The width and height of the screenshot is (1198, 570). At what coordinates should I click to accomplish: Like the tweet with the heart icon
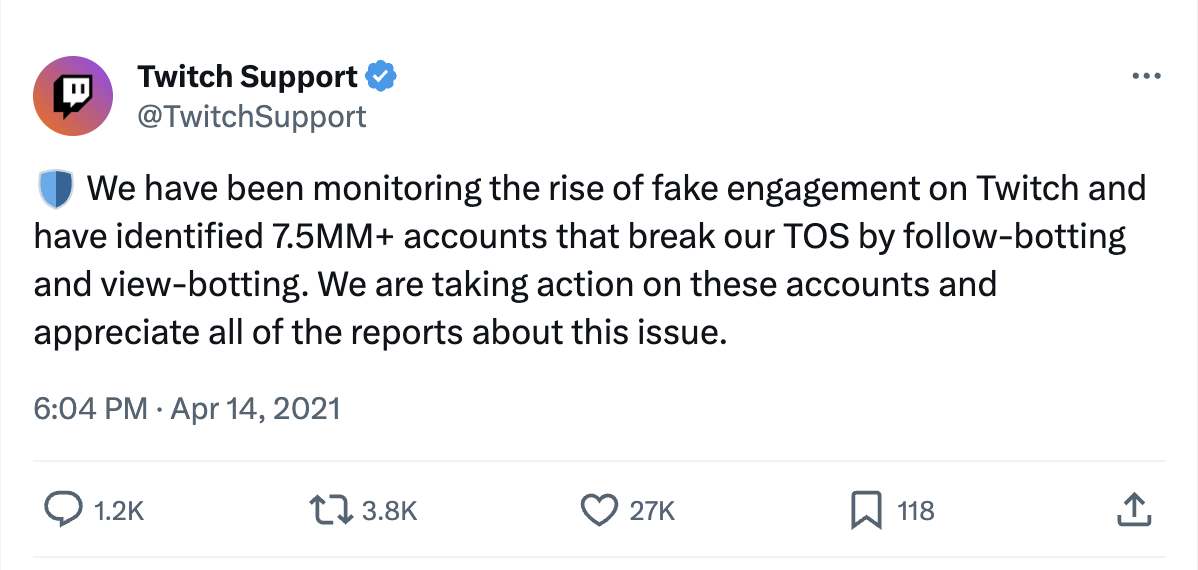[599, 511]
